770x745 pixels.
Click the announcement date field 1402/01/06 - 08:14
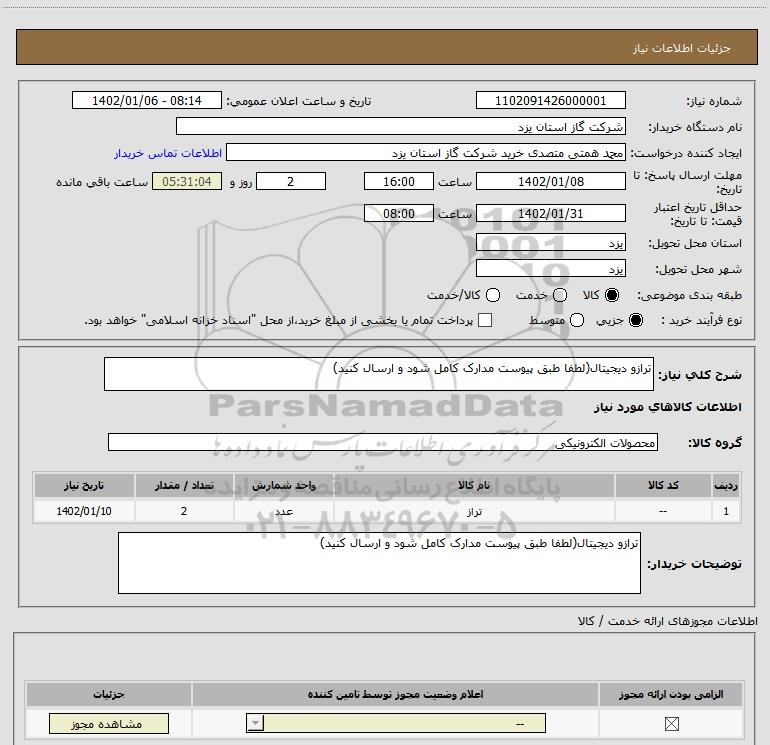click(x=147, y=100)
